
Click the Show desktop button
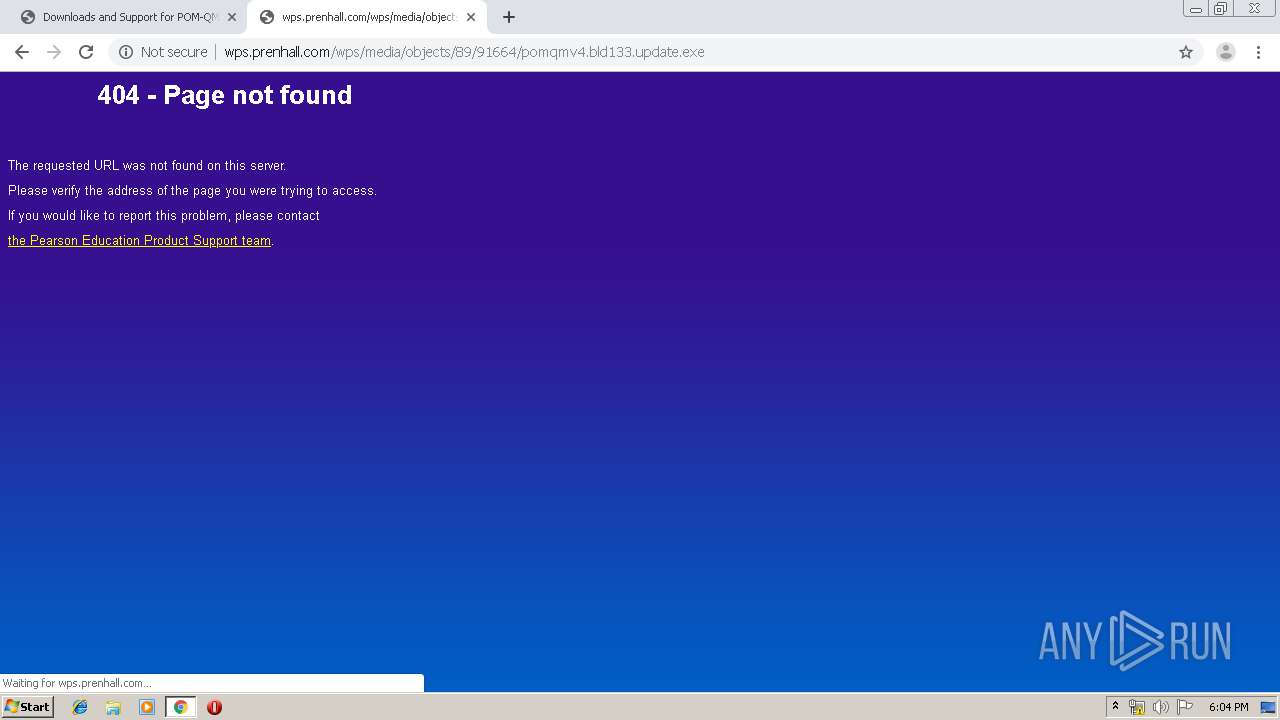click(1268, 707)
